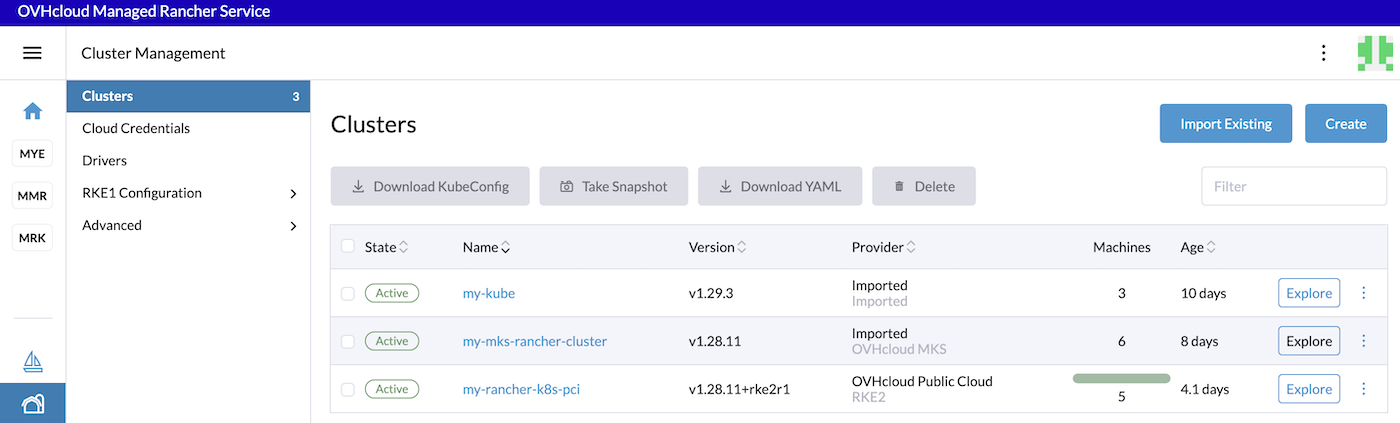
Task: Explore the my-rancher-k8s-pci cluster
Action: click(x=1309, y=389)
